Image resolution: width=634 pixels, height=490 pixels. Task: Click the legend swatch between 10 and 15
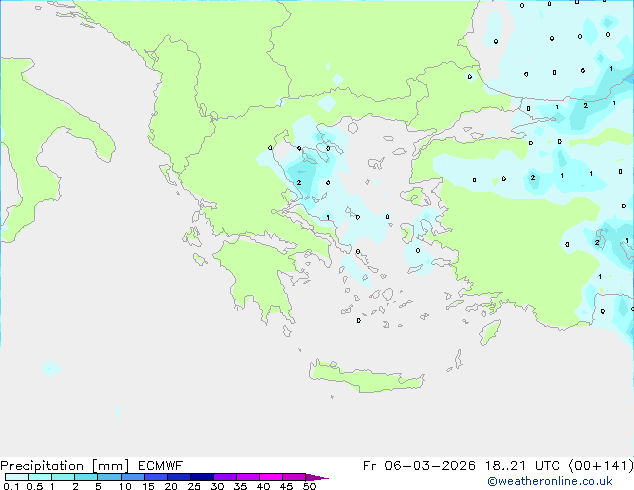click(x=133, y=477)
